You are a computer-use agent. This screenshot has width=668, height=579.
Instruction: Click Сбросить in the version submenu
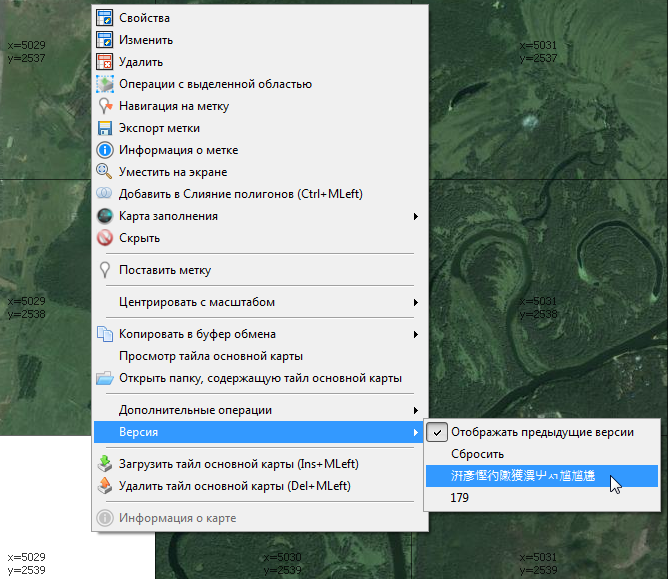477,454
